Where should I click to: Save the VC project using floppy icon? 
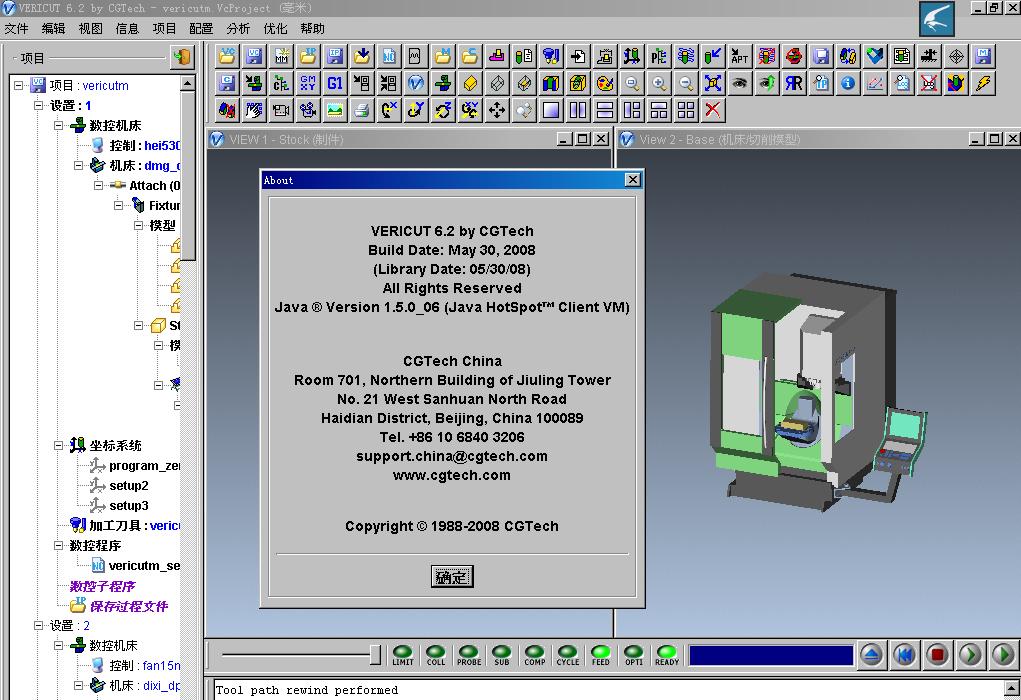coord(254,56)
